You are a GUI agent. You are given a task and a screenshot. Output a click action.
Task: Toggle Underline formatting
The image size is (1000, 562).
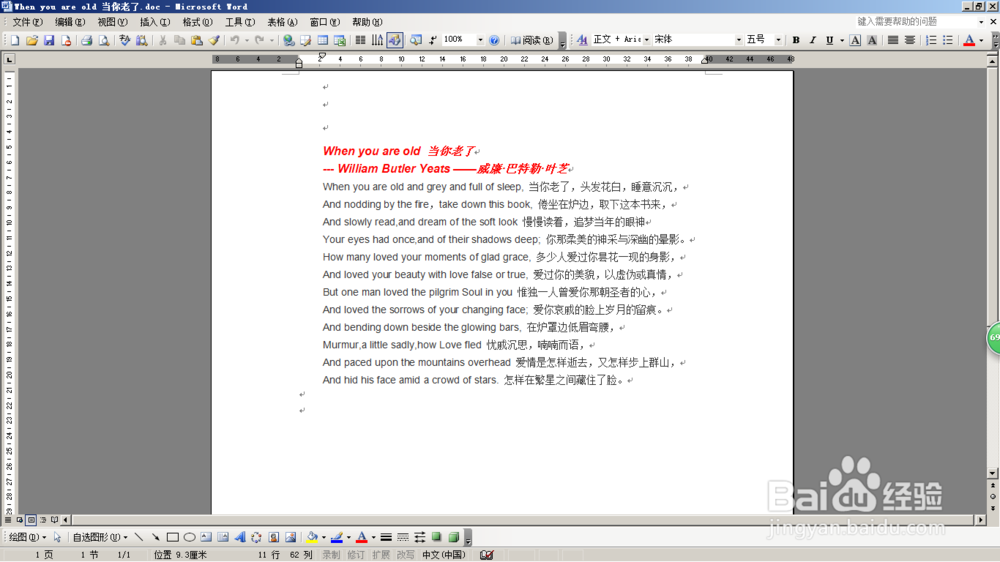[829, 40]
